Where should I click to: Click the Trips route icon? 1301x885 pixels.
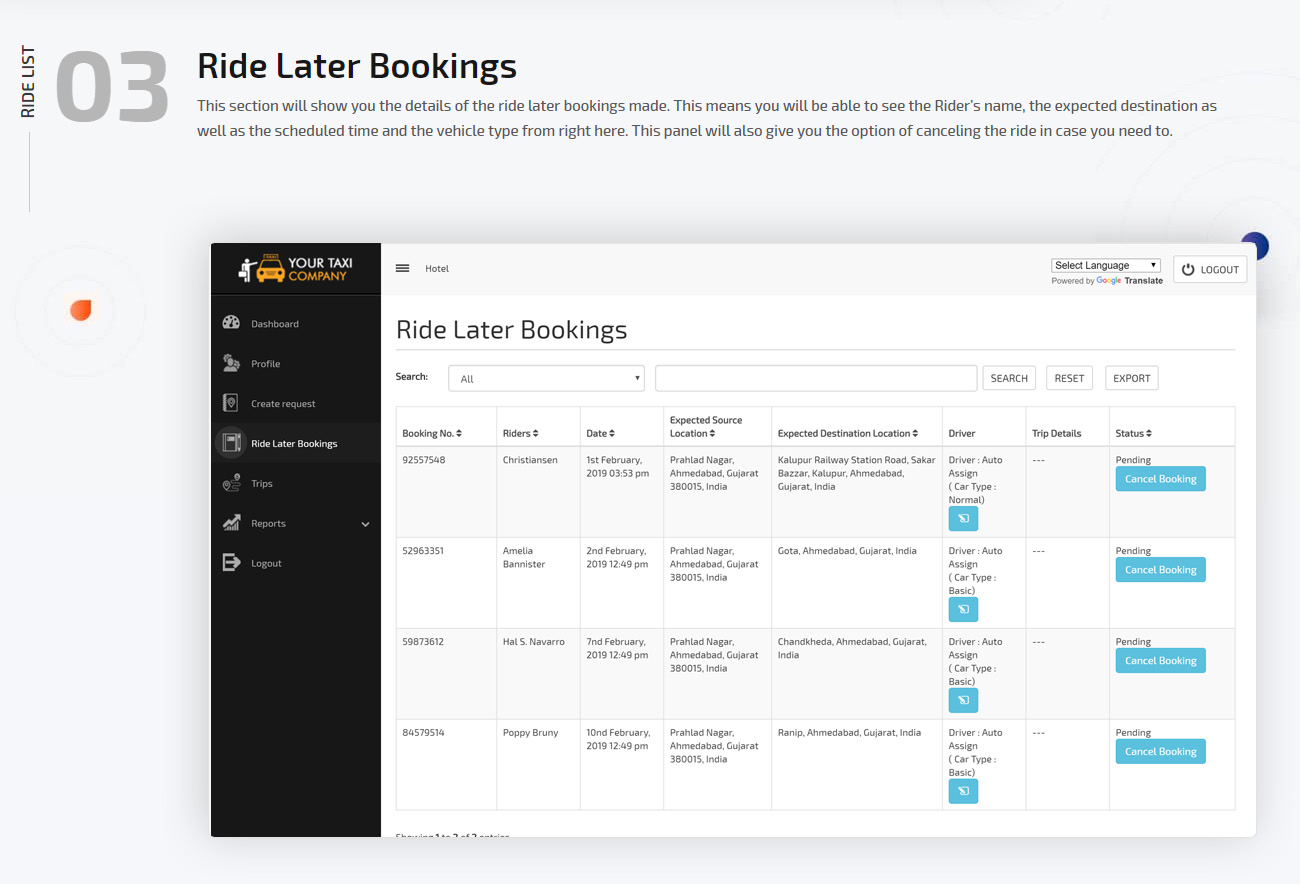[x=231, y=483]
